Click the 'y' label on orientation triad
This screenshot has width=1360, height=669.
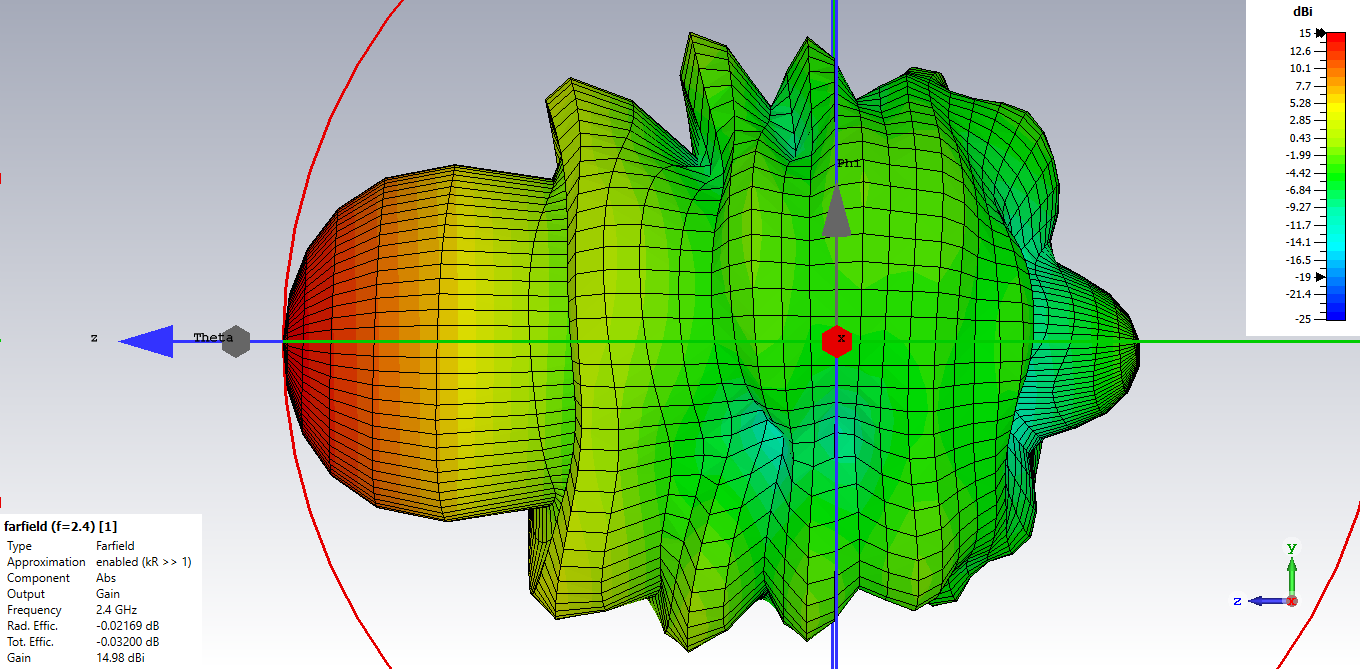pos(1292,547)
